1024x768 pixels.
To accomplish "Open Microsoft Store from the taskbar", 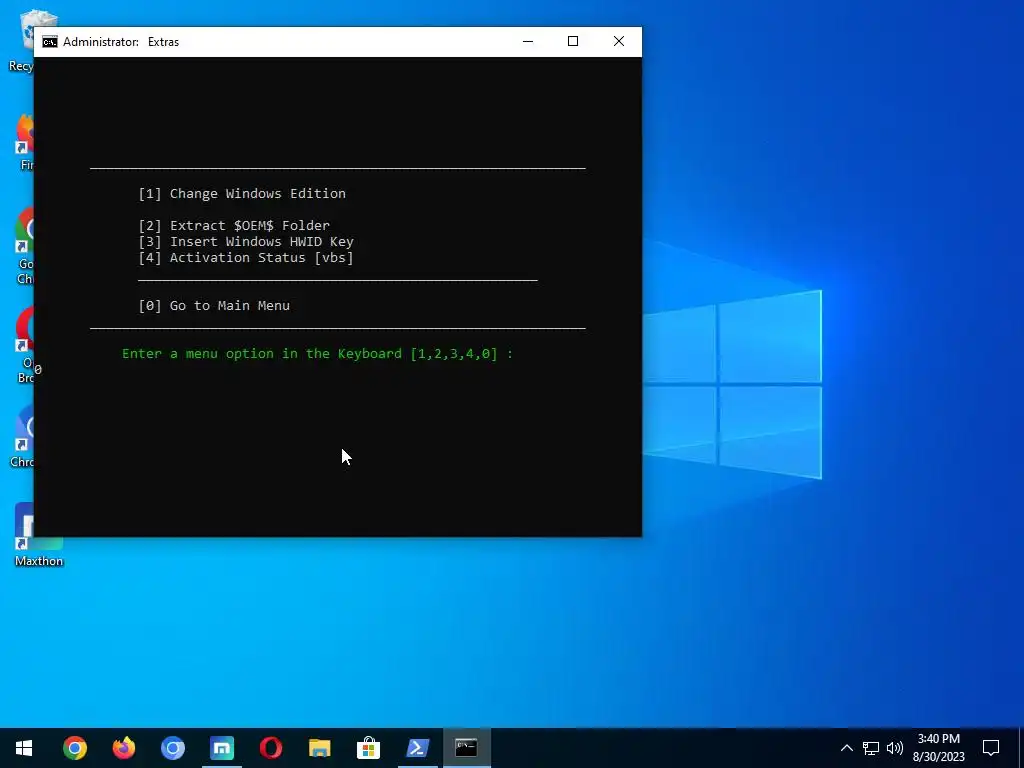I will [368, 748].
